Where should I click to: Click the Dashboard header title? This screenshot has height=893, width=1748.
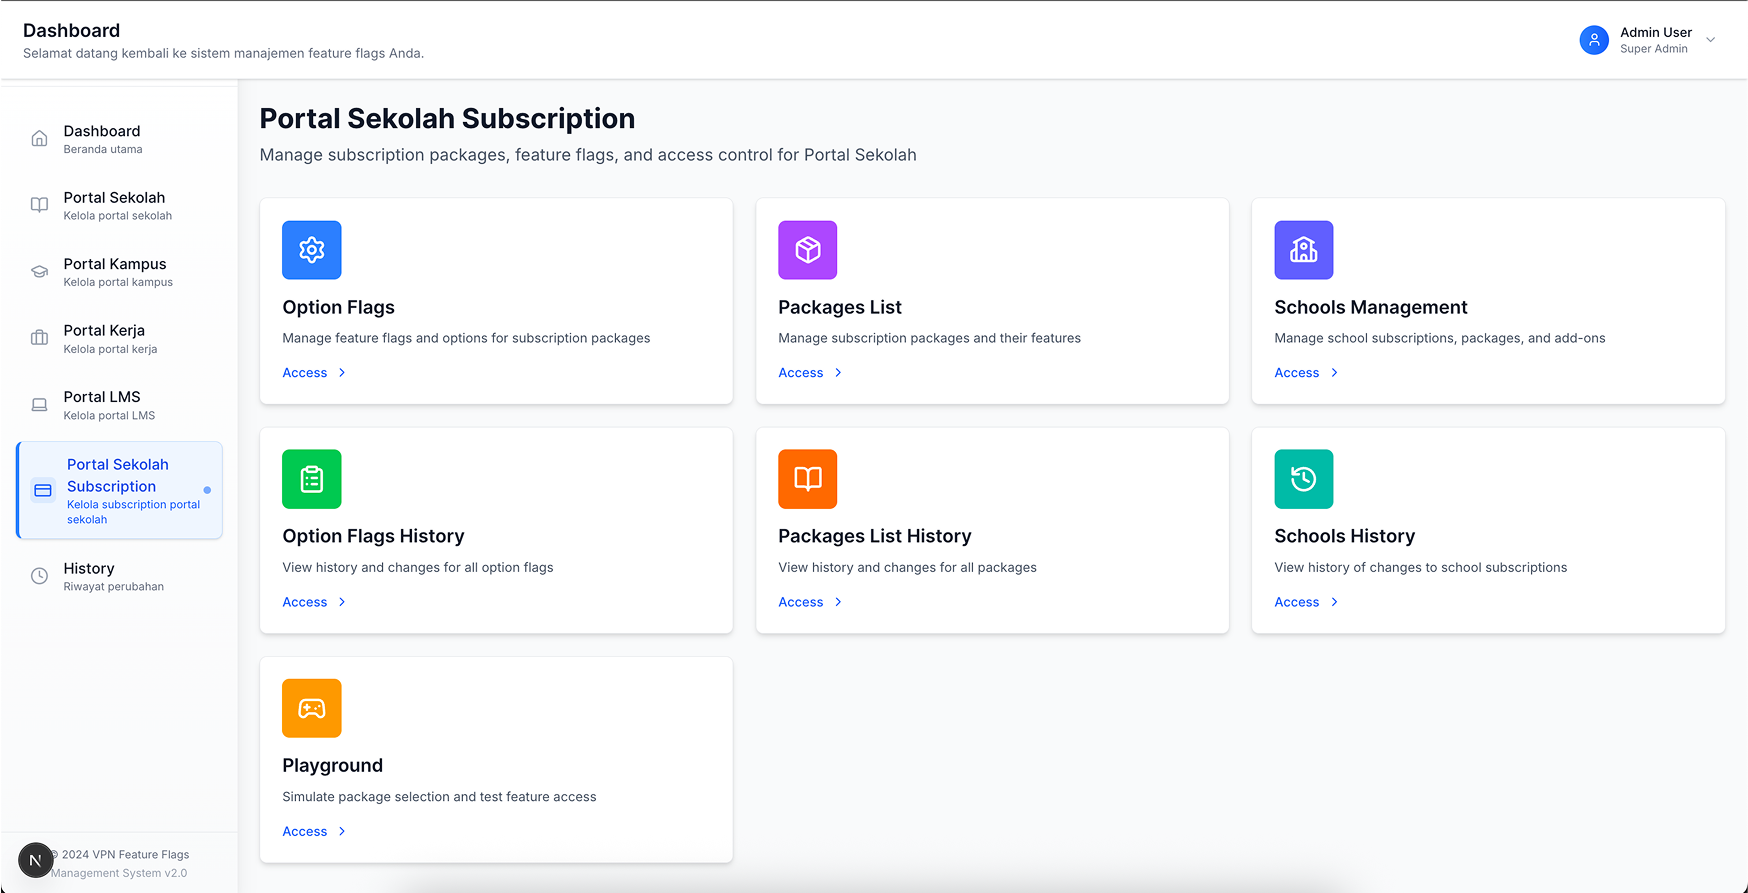coord(71,30)
